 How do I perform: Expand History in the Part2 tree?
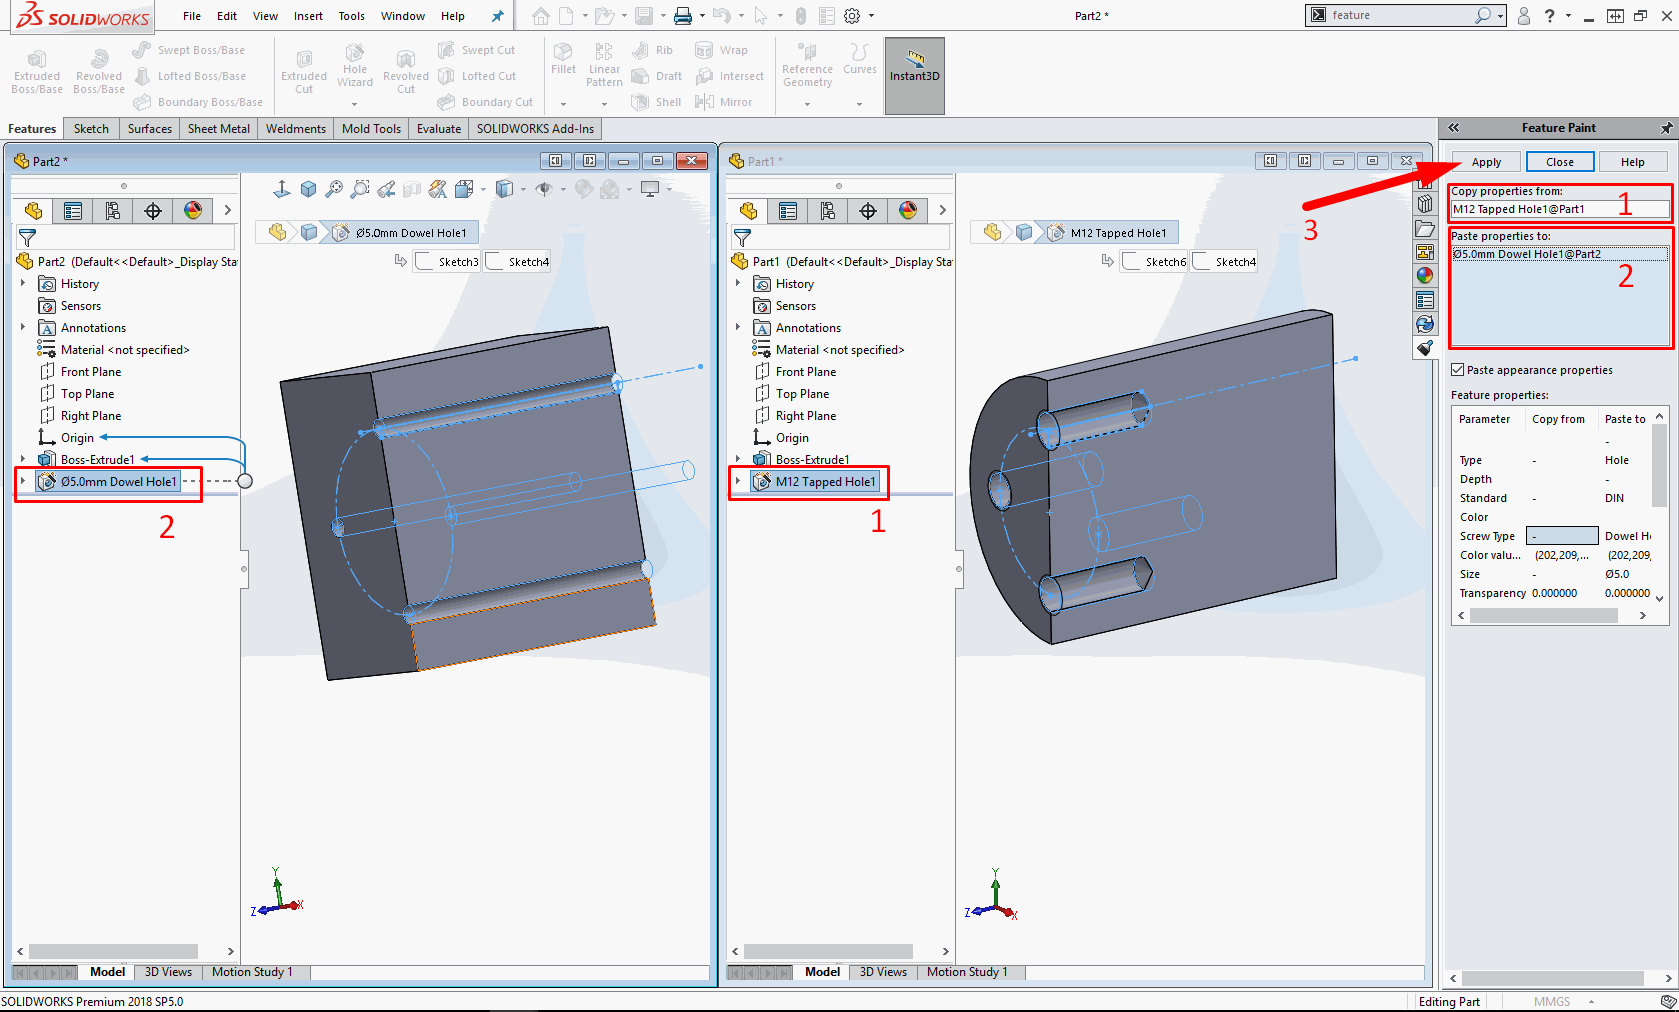(x=23, y=284)
